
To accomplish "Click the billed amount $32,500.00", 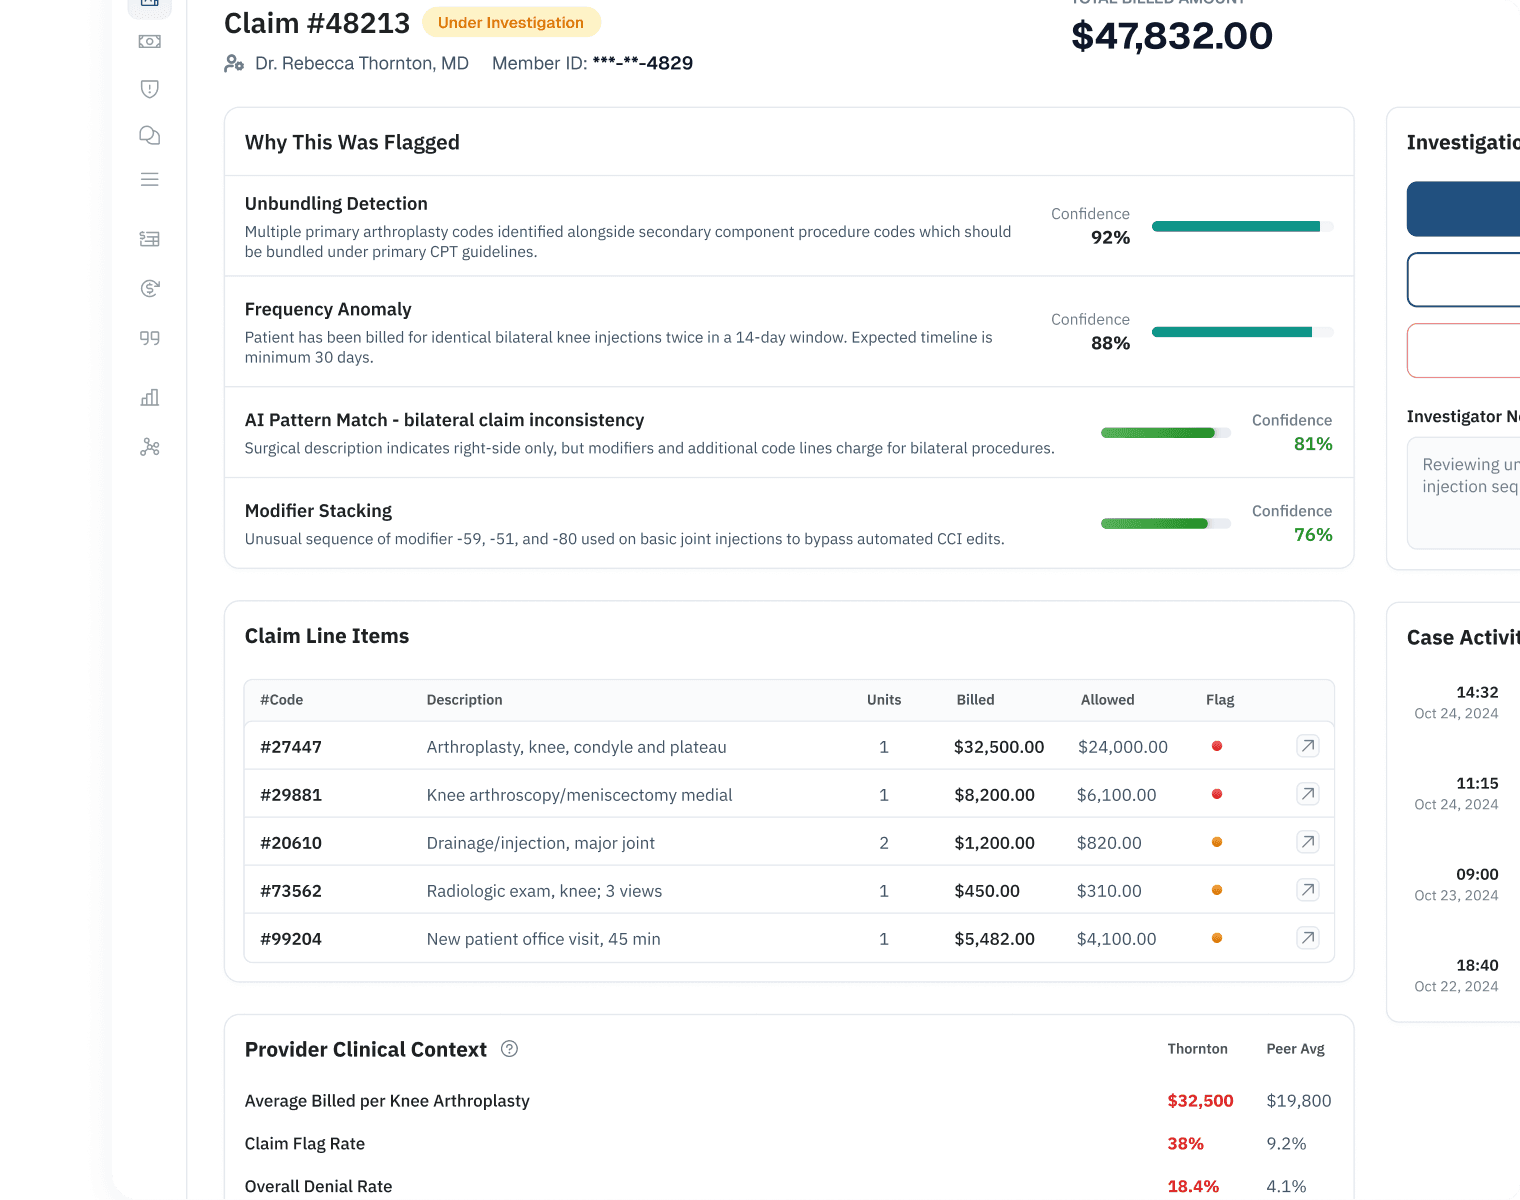I will click(x=999, y=747).
